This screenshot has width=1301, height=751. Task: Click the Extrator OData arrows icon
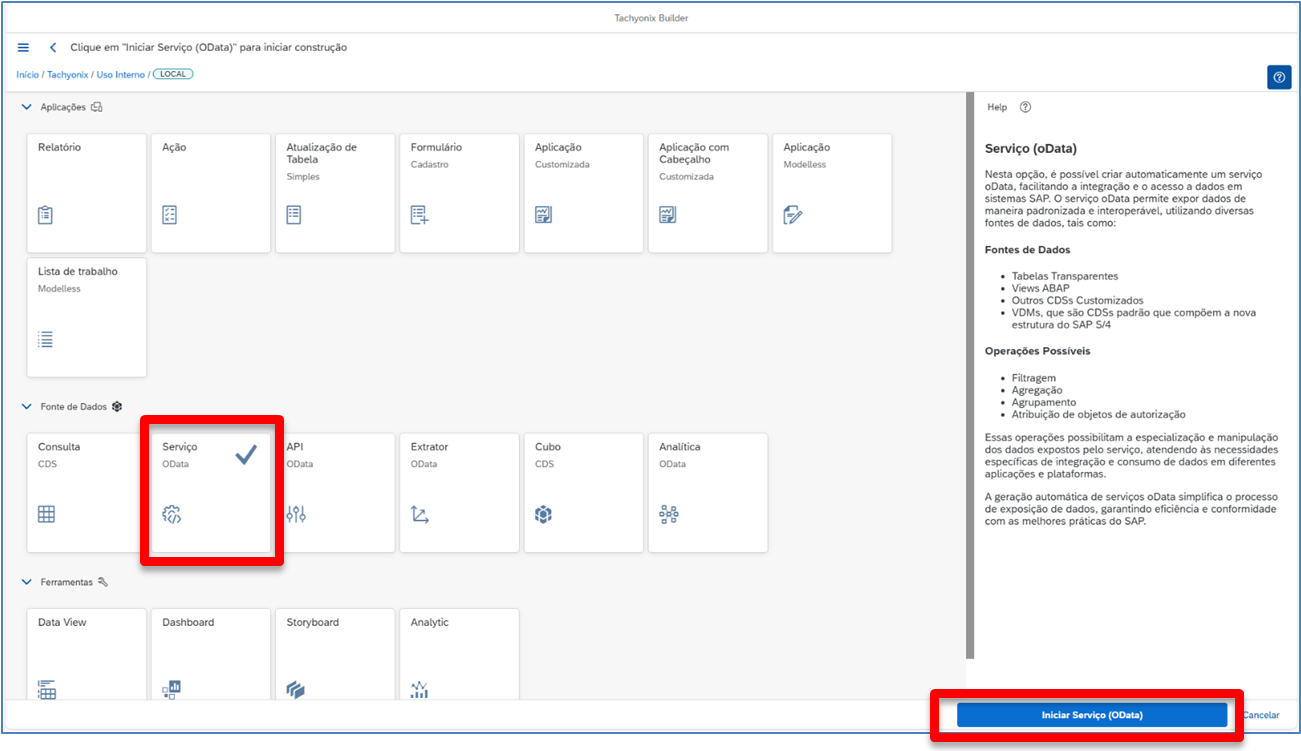point(420,515)
